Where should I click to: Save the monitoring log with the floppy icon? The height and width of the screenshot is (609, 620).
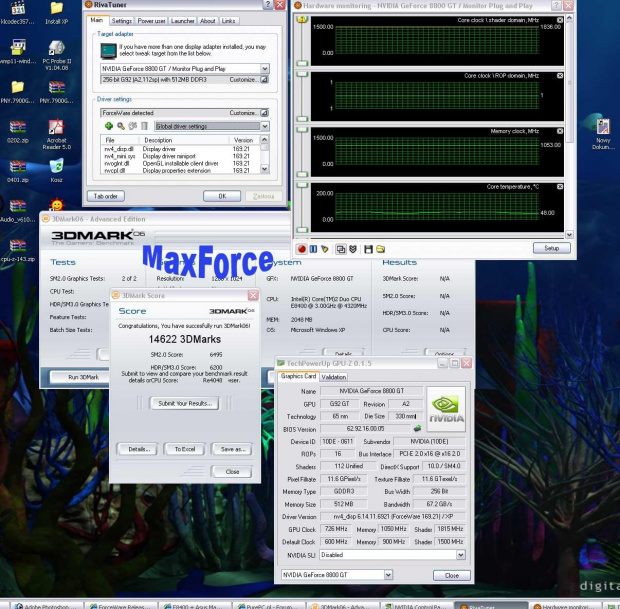click(368, 249)
